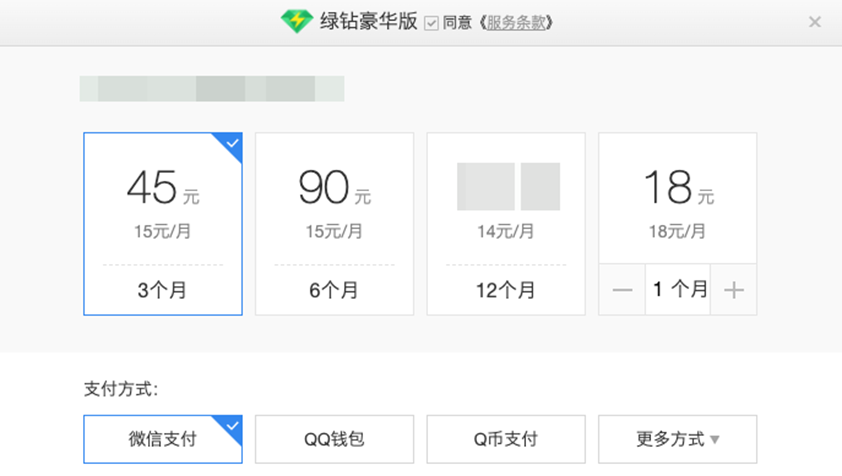Click the green diamond logo icon
The width and height of the screenshot is (842, 476).
297,21
